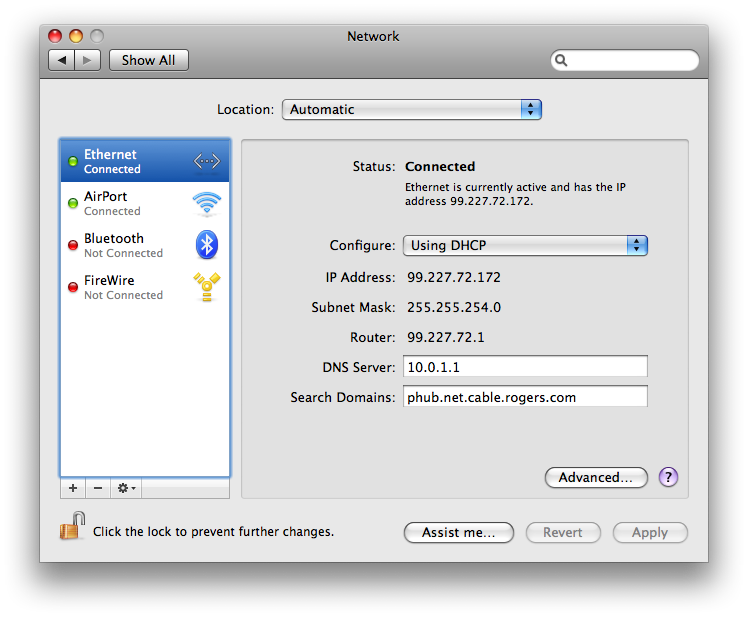Viewport: 748px width, 617px height.
Task: Click the Ethernet arrows icon in sidebar
Action: (x=207, y=161)
